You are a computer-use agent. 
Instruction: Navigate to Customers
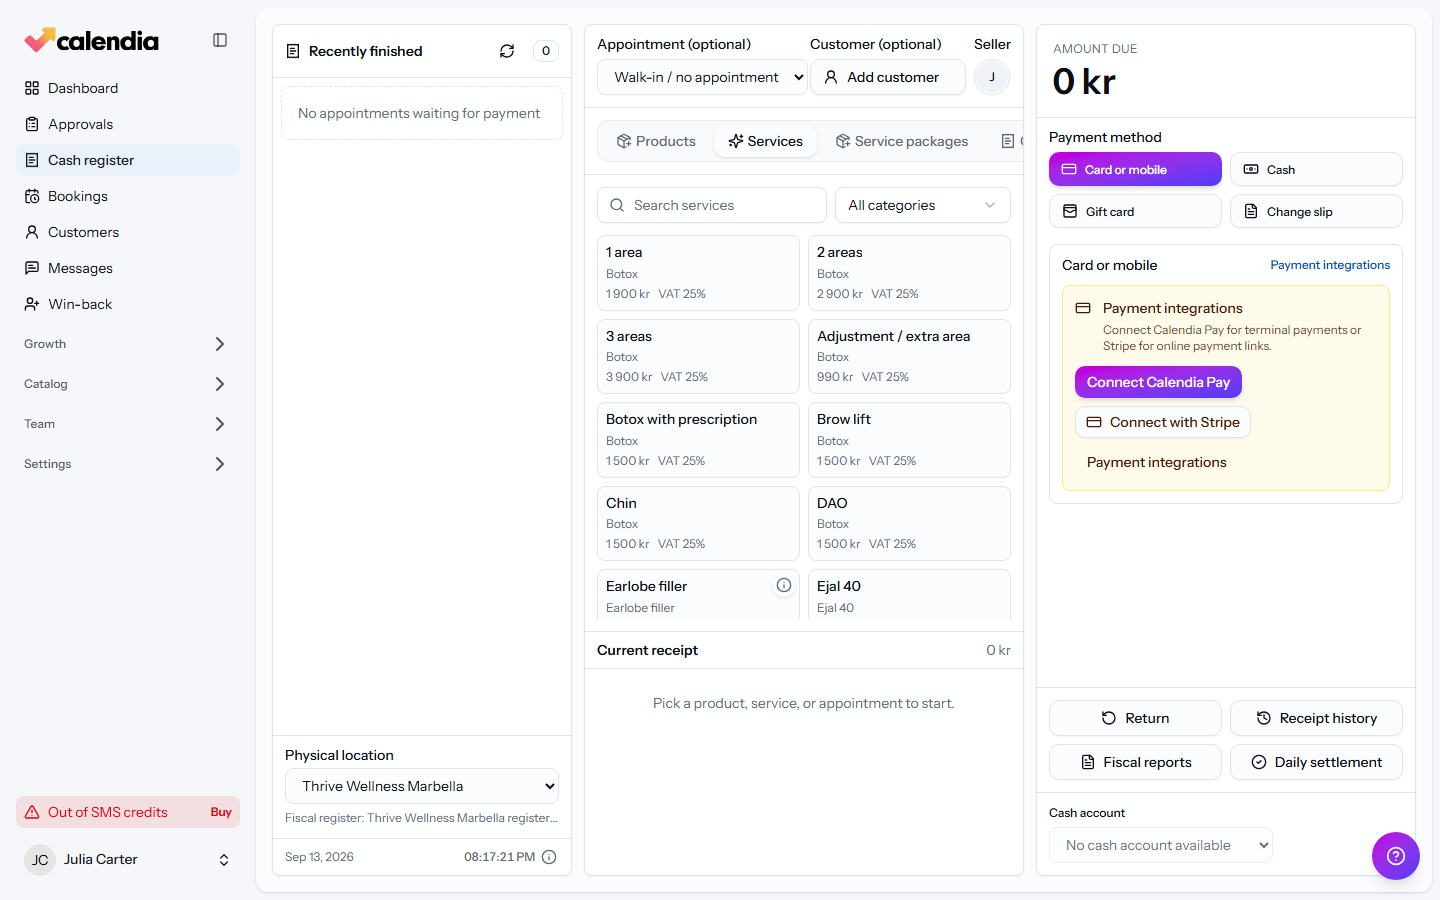(128, 232)
